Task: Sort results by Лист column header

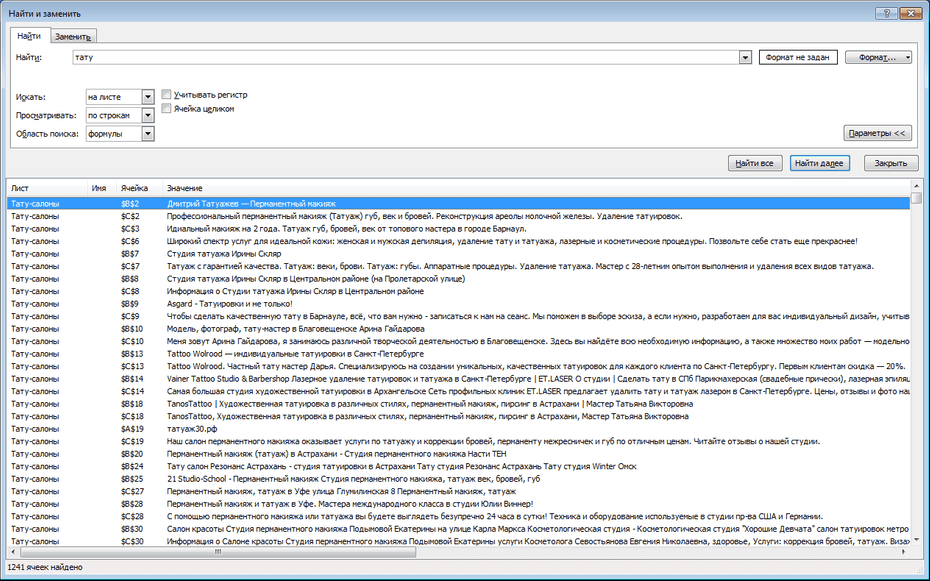Action: coord(47,188)
